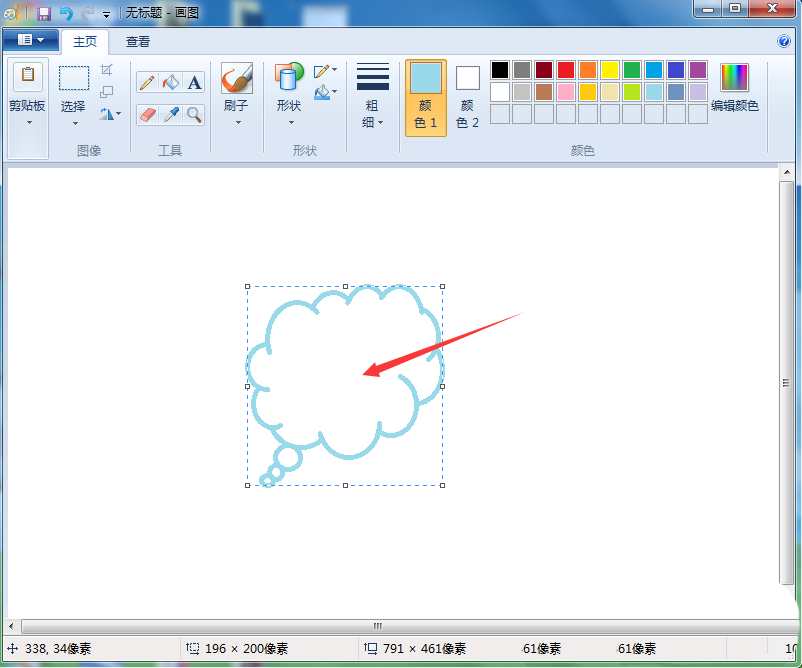Select the Text tool

click(x=194, y=82)
